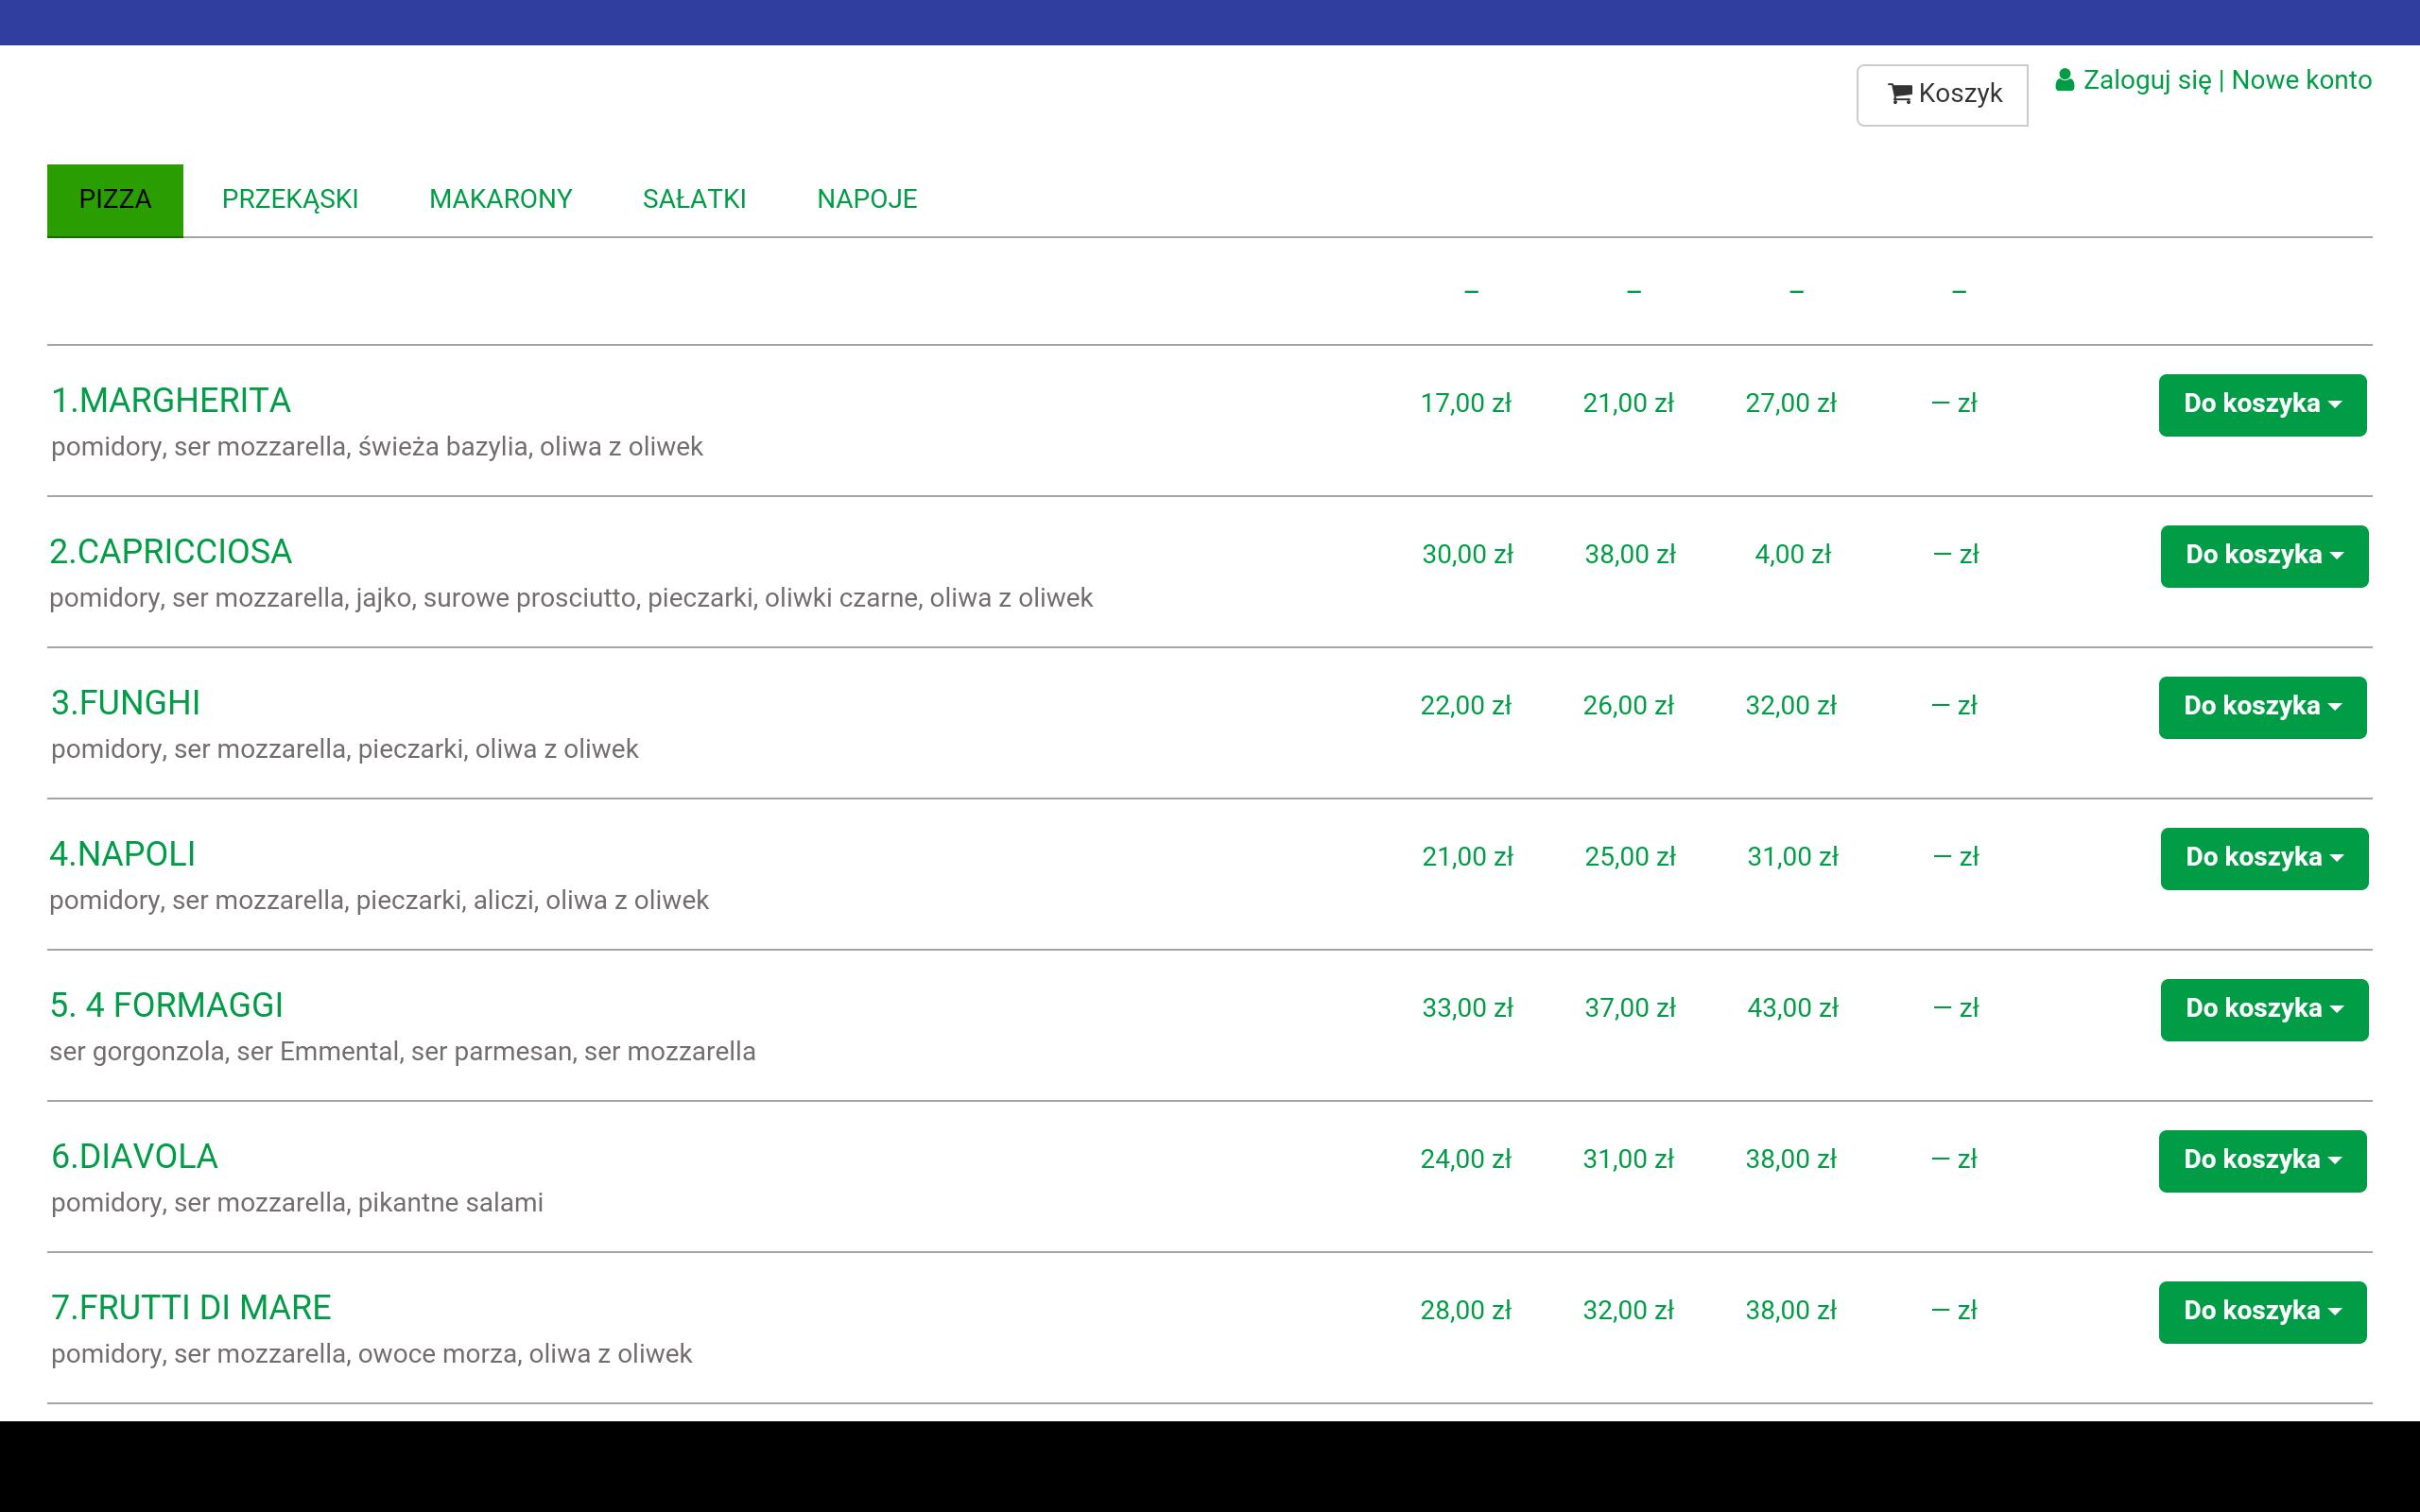Click 4 Formaggi's 33,00 zł price
This screenshot has width=2420, height=1512.
pyautogui.click(x=1468, y=1007)
